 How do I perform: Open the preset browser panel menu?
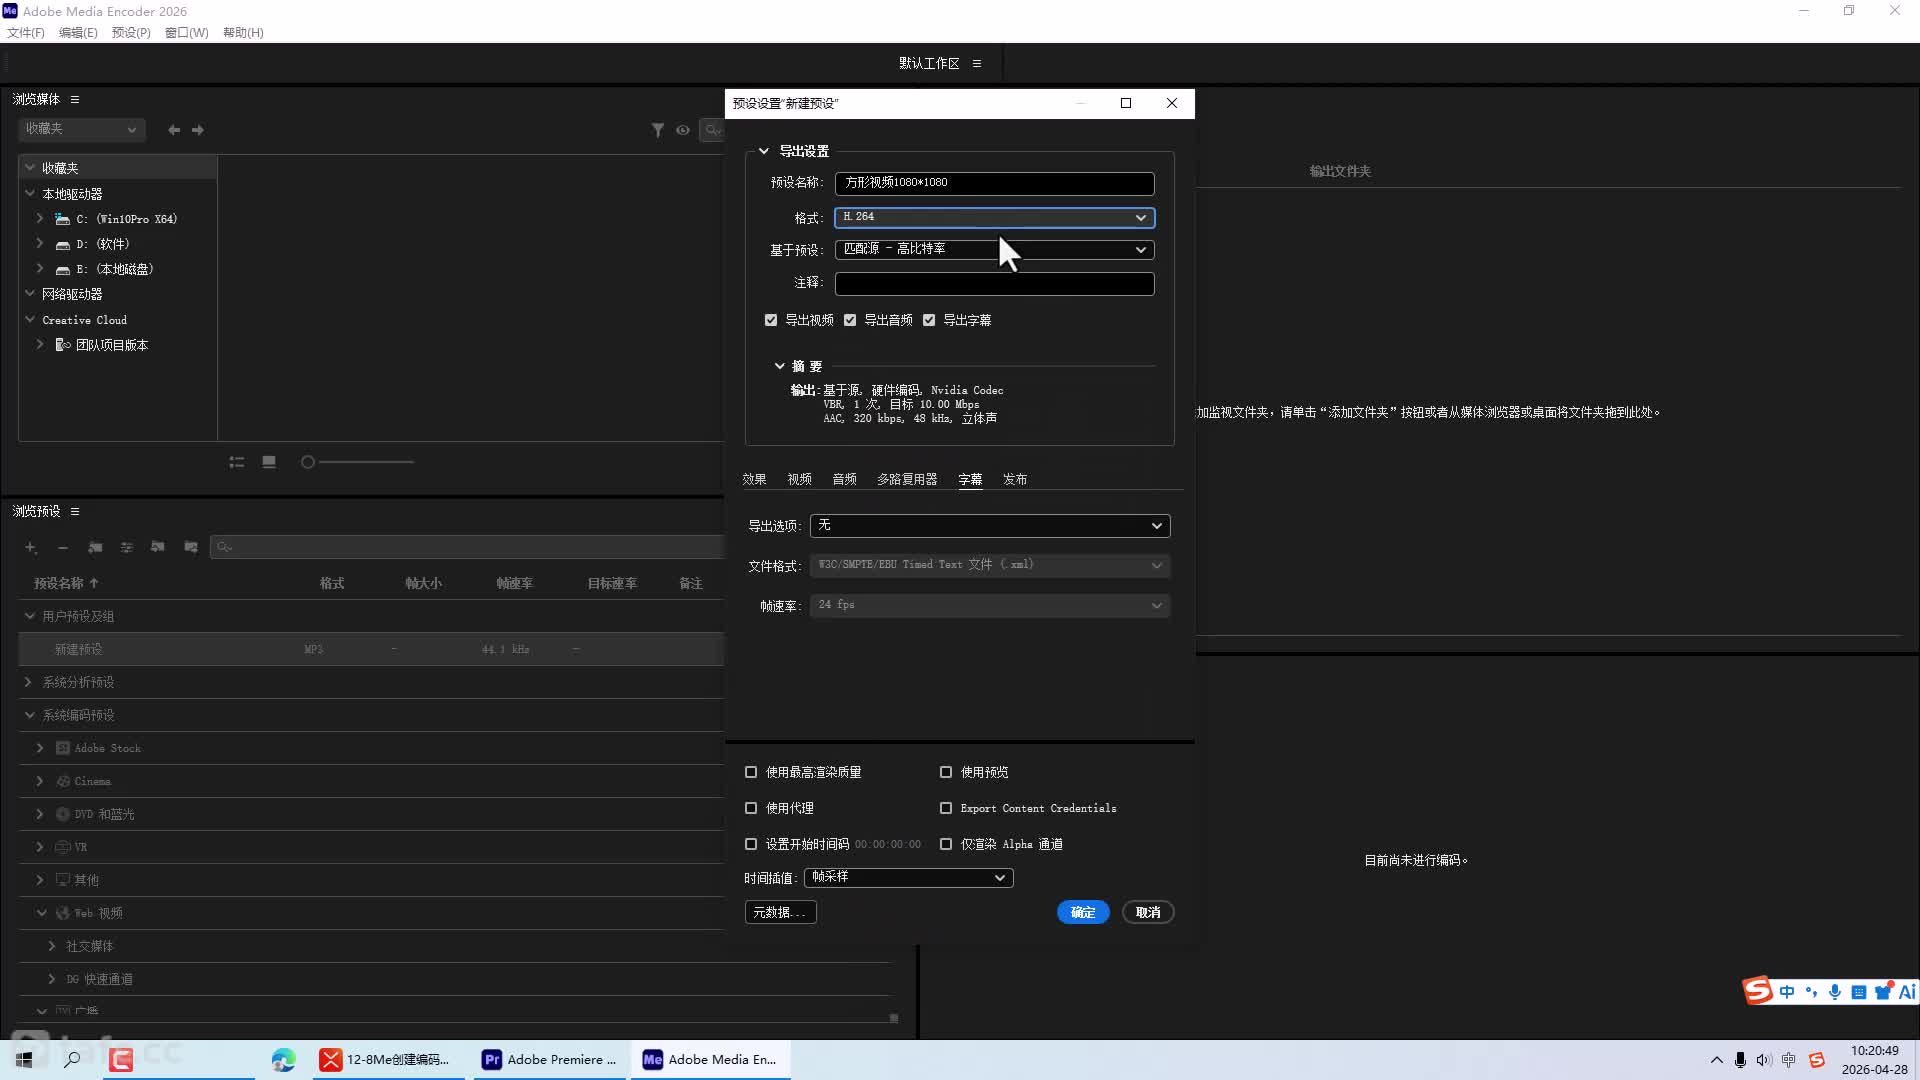(75, 511)
